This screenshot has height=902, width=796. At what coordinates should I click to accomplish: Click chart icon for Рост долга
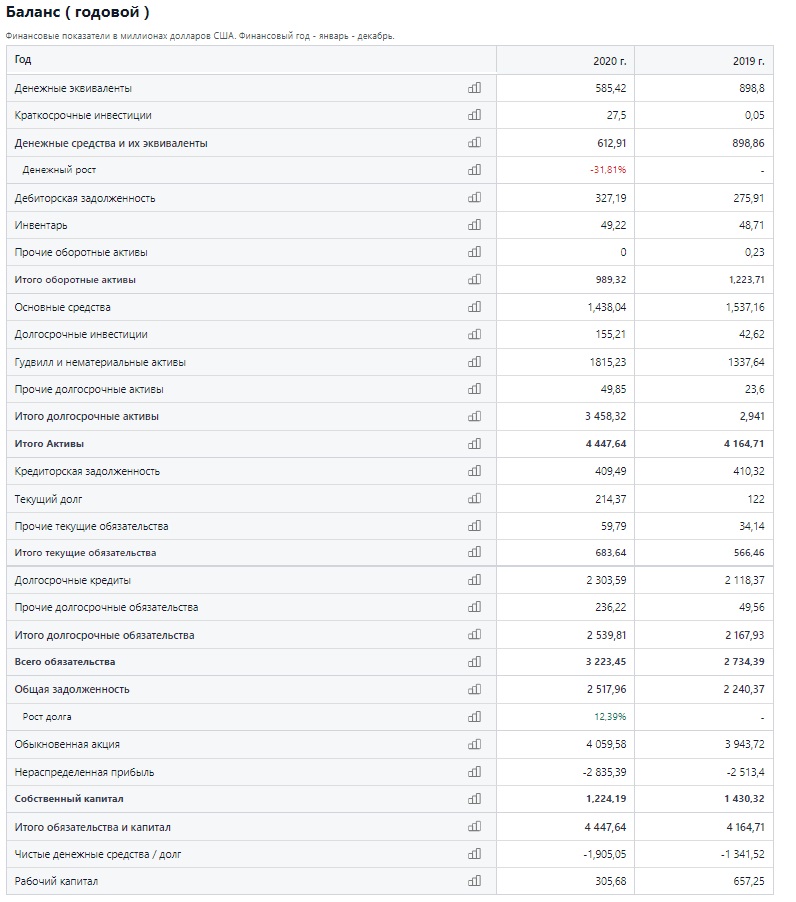pyautogui.click(x=474, y=717)
